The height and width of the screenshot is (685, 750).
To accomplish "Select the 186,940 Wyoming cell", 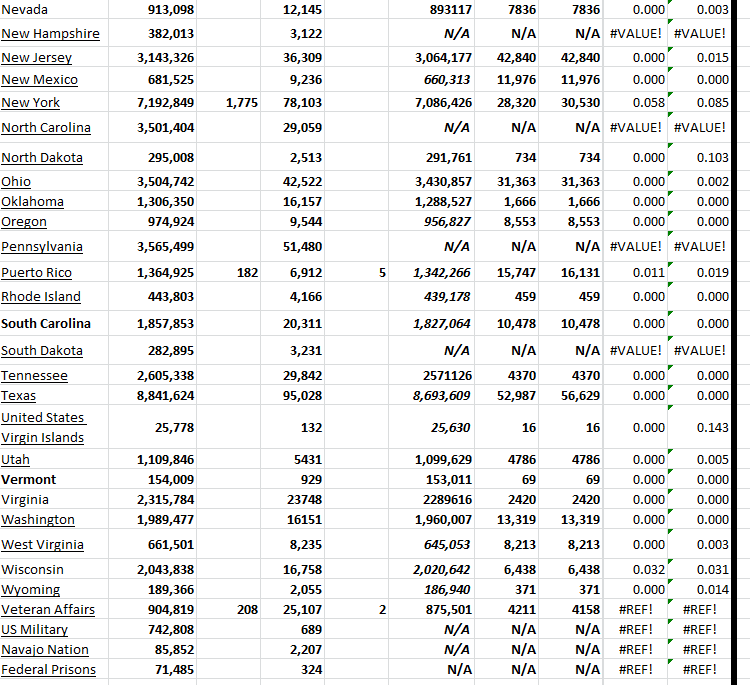I will (x=432, y=589).
